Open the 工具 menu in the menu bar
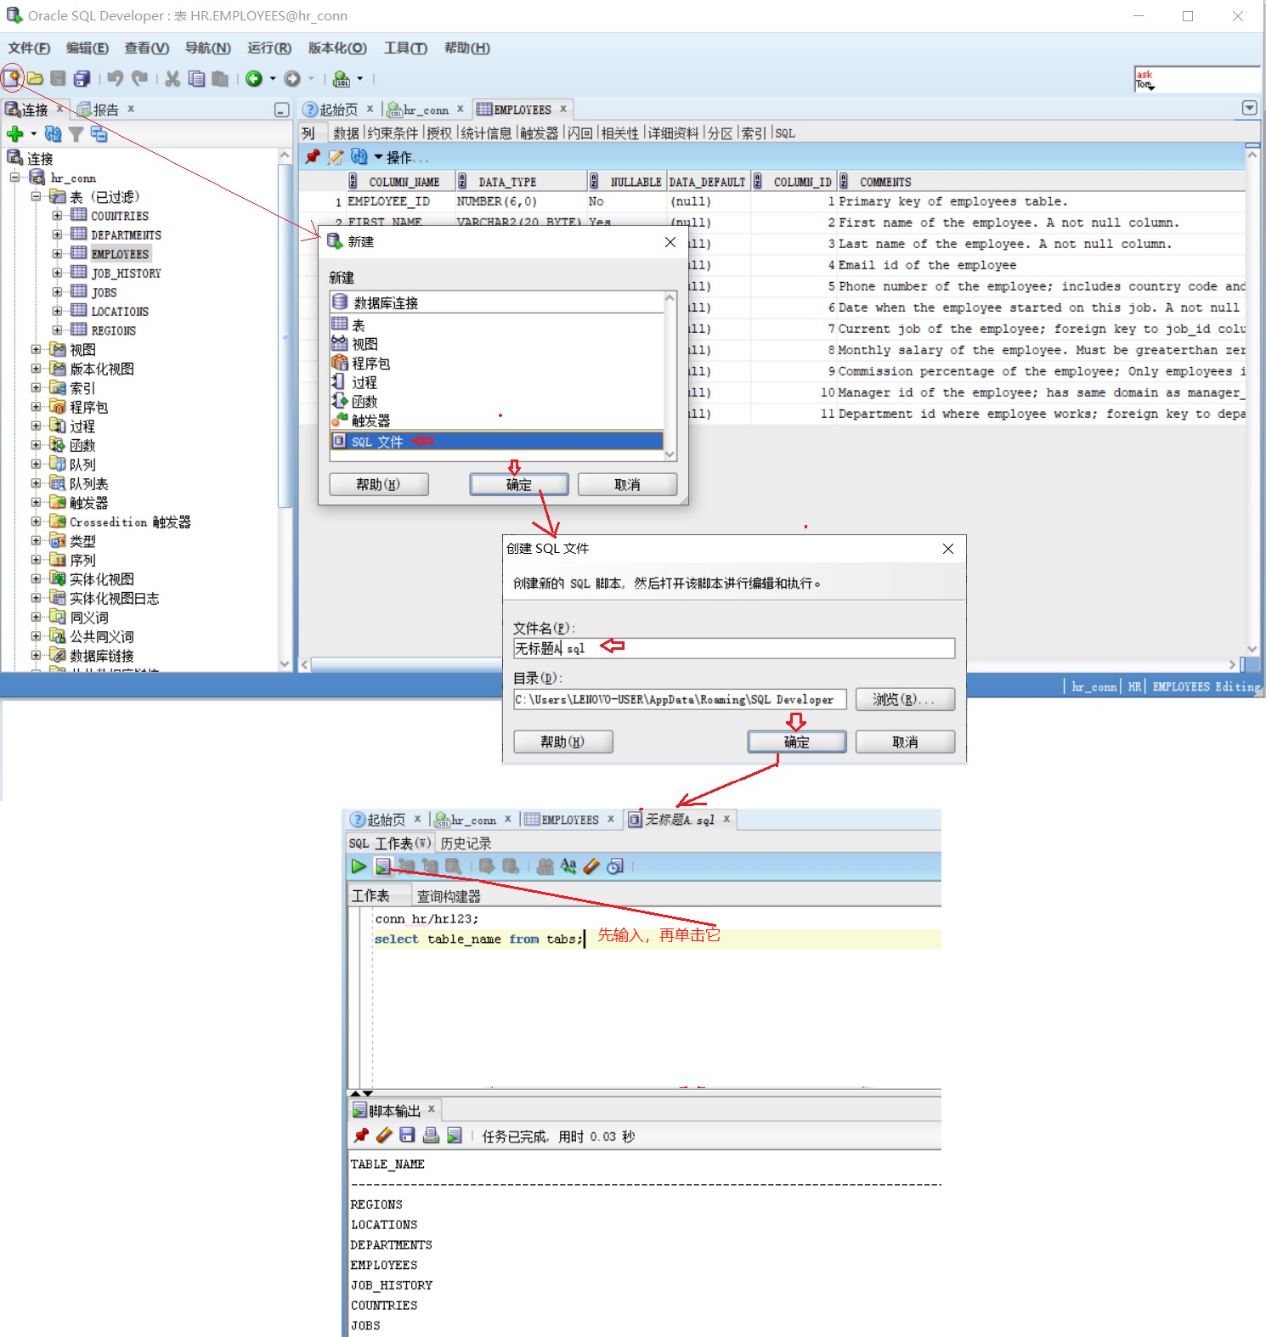Image resolution: width=1266 pixels, height=1337 pixels. (x=405, y=48)
